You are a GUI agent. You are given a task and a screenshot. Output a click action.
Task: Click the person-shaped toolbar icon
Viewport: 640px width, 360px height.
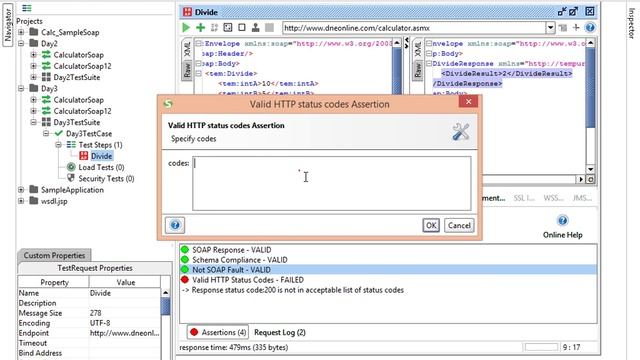tap(256, 27)
